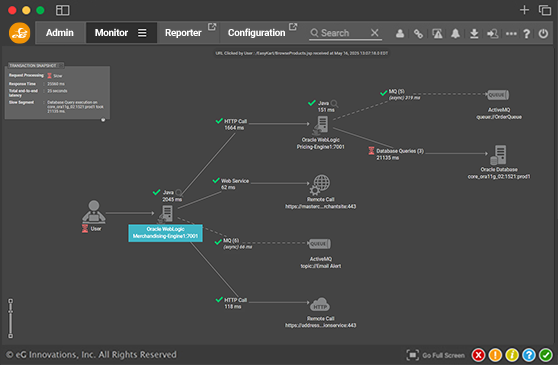558x365 pixels.
Task: Click the Web Service 62 ms label
Action: click(x=234, y=184)
